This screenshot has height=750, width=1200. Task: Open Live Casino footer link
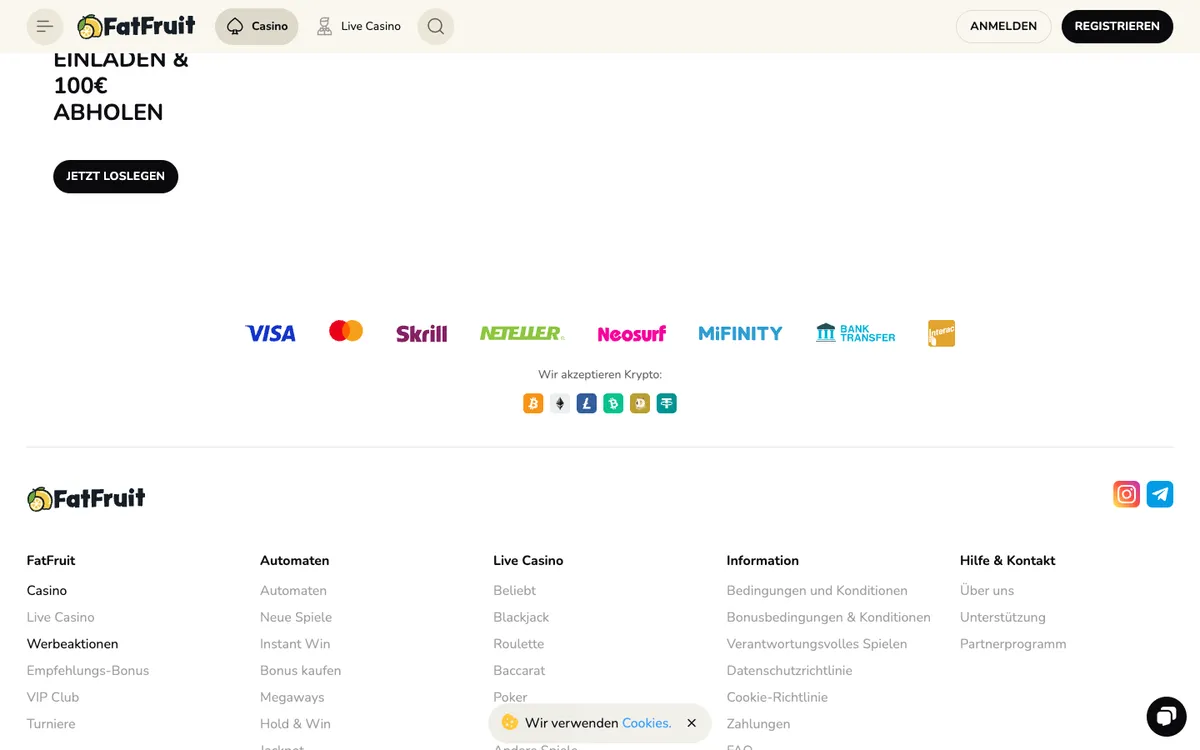[x=61, y=617]
